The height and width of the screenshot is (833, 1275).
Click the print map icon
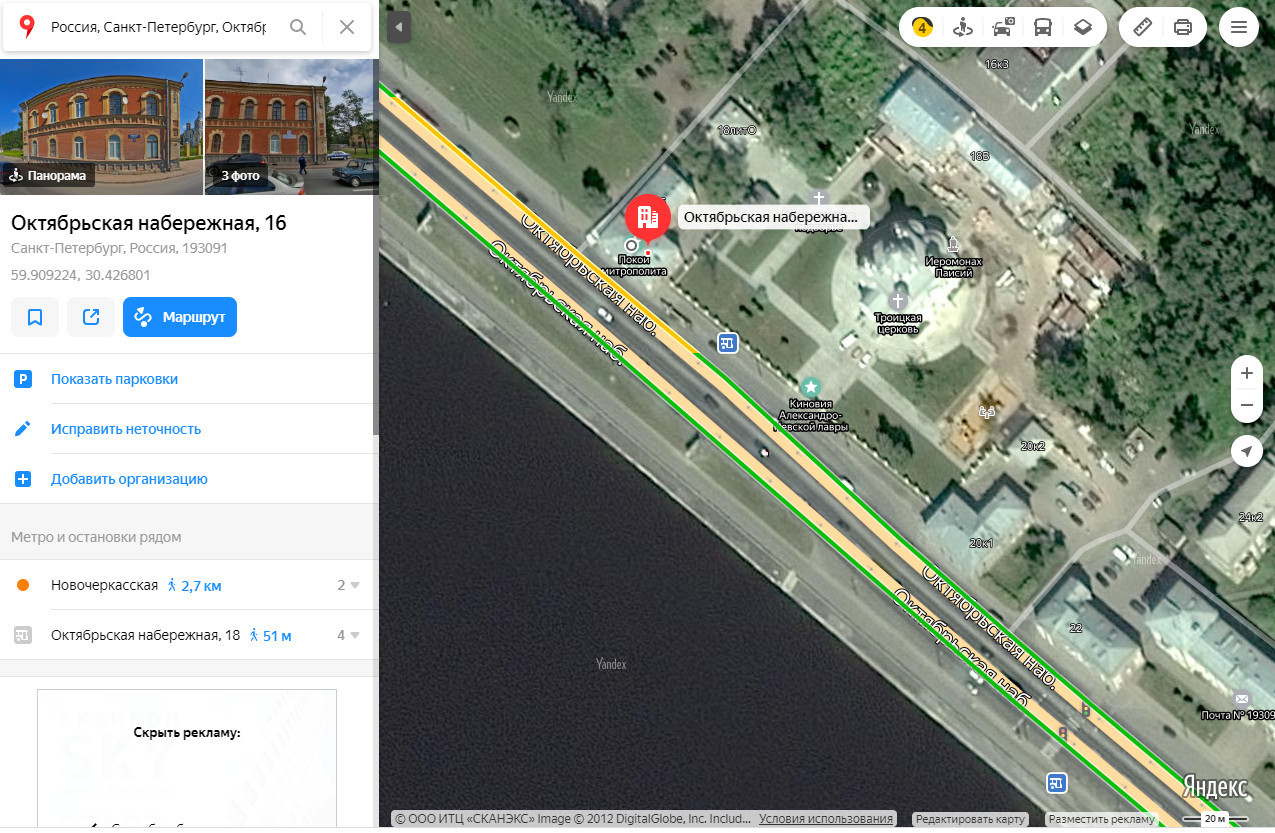click(x=1183, y=27)
